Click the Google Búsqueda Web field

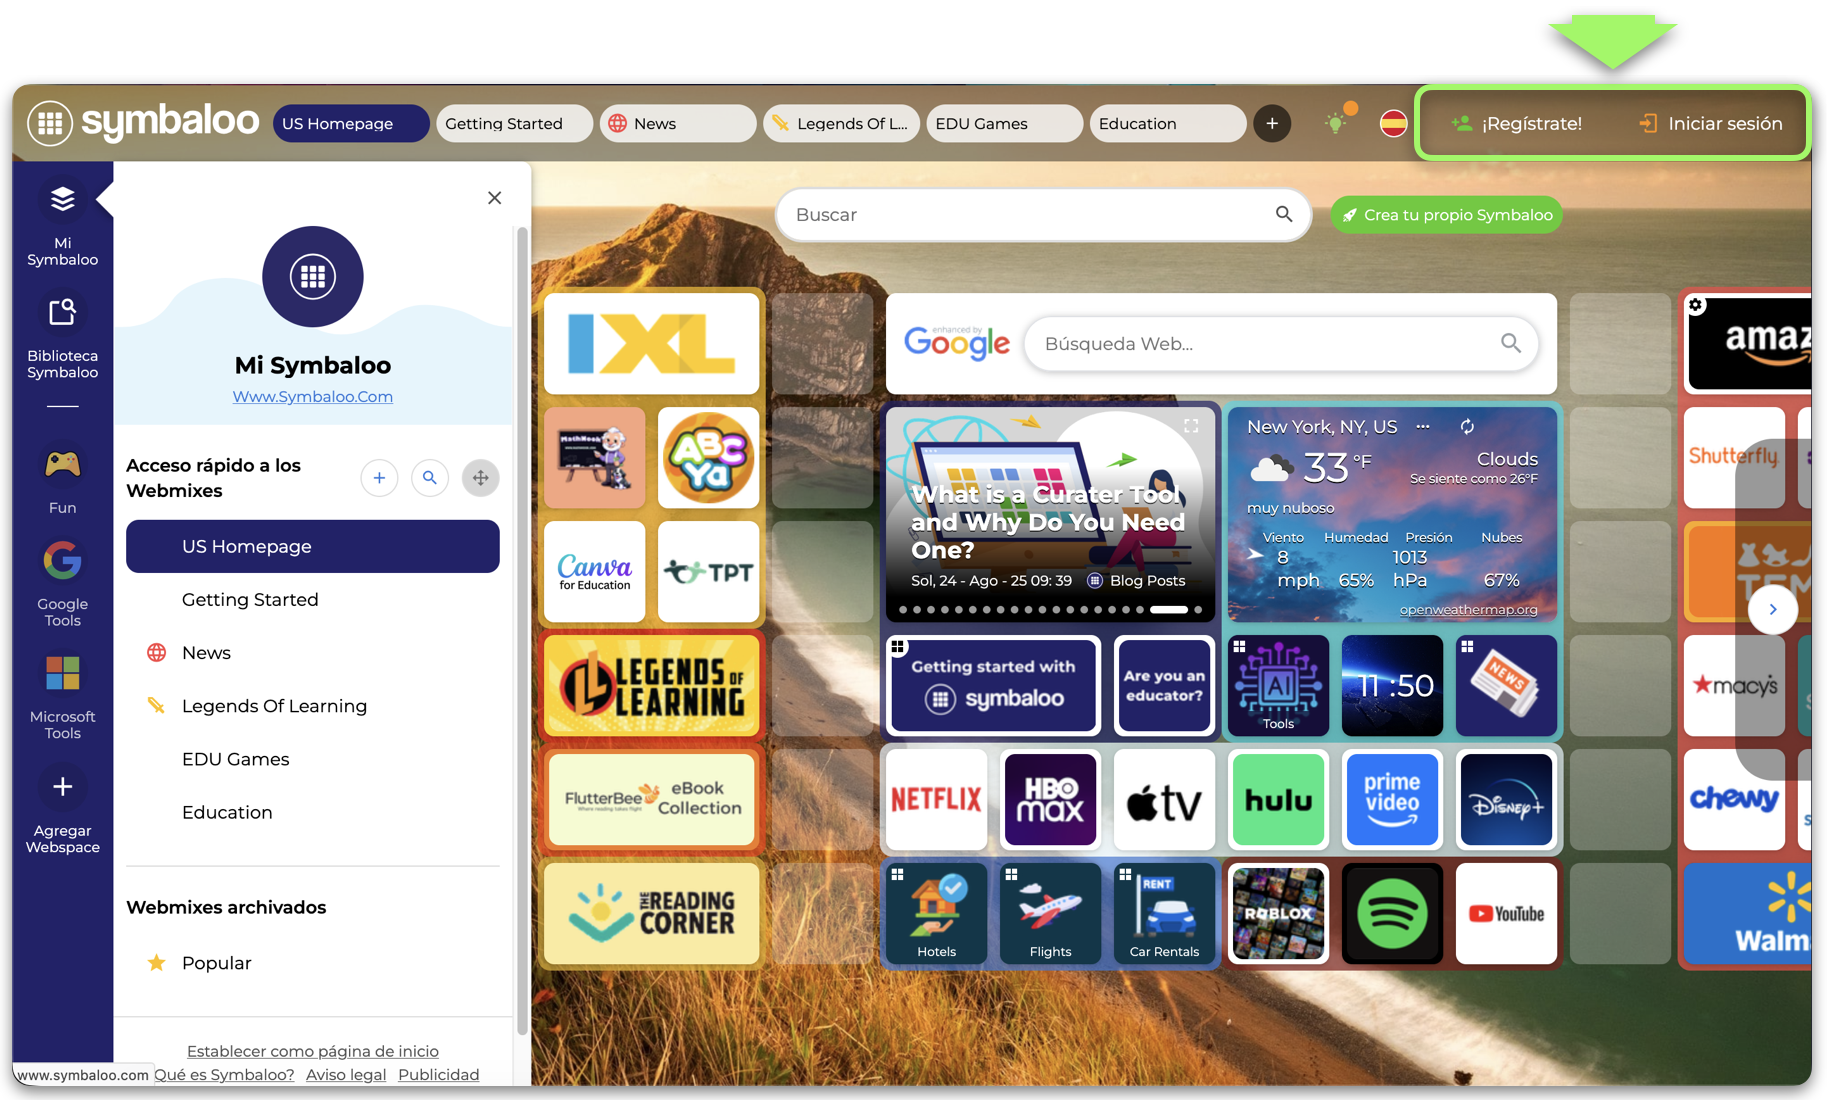point(1281,344)
